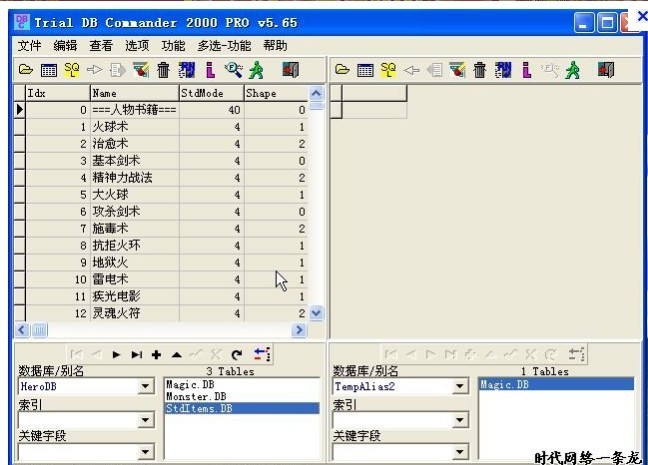The height and width of the screenshot is (465, 648).
Task: Click the Name column header
Action: pos(135,93)
